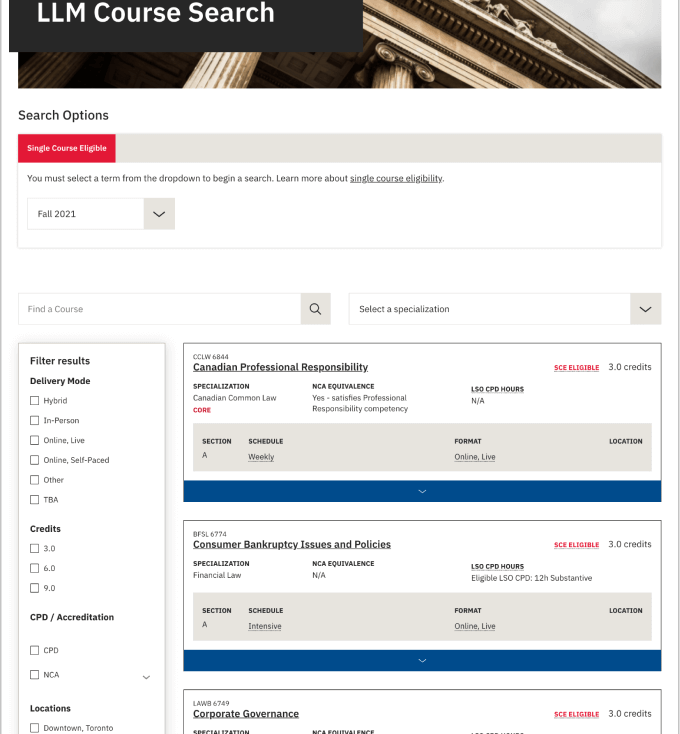The height and width of the screenshot is (734, 680).
Task: Click the Financial Law specialization text
Action: tap(217, 575)
